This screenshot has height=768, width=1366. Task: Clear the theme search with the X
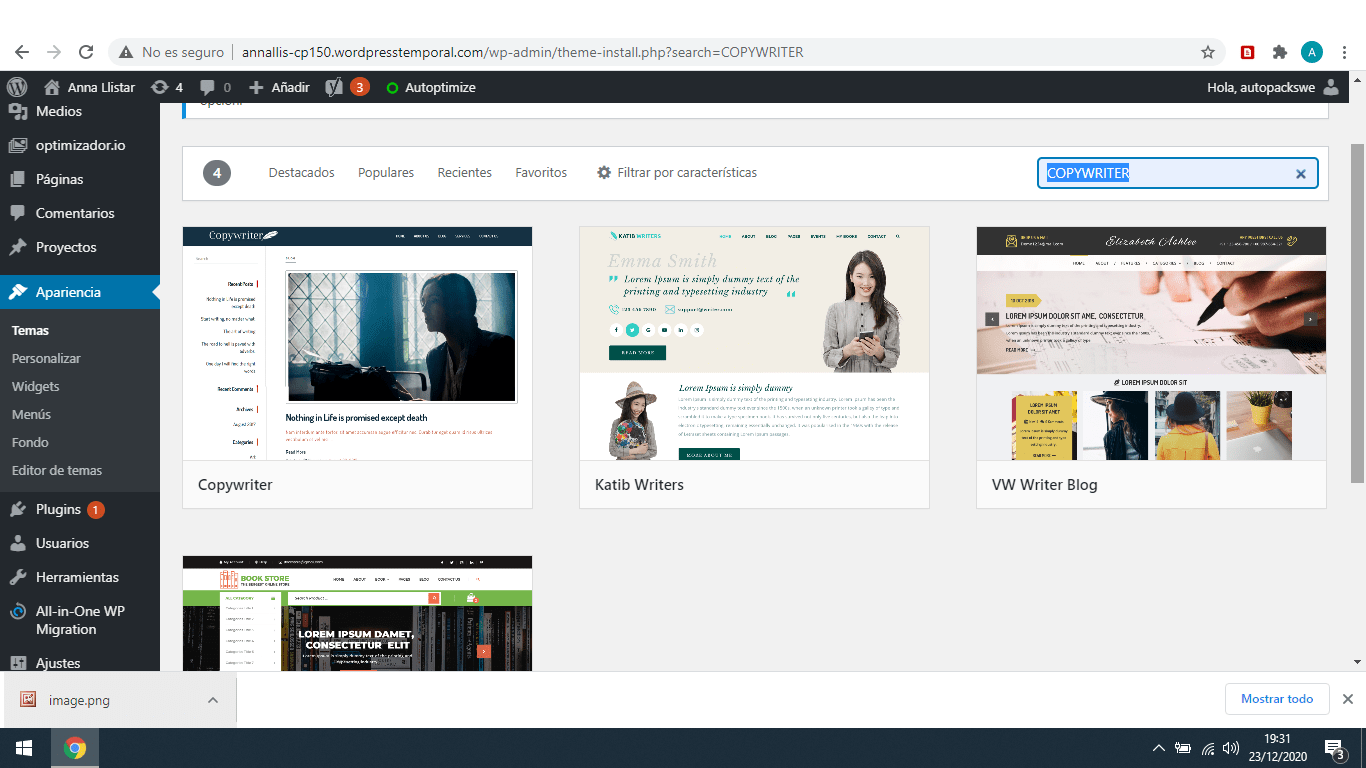[x=1301, y=174]
